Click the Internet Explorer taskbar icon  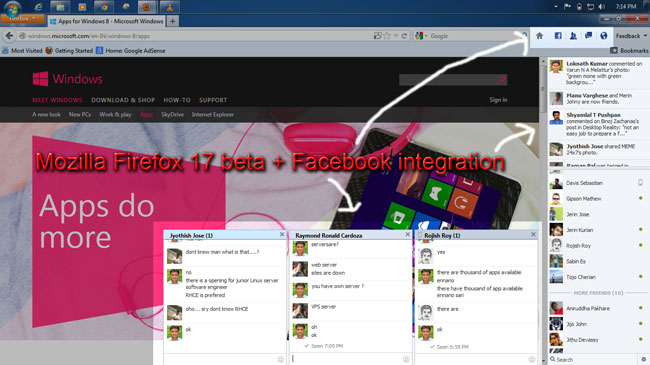(x=38, y=7)
